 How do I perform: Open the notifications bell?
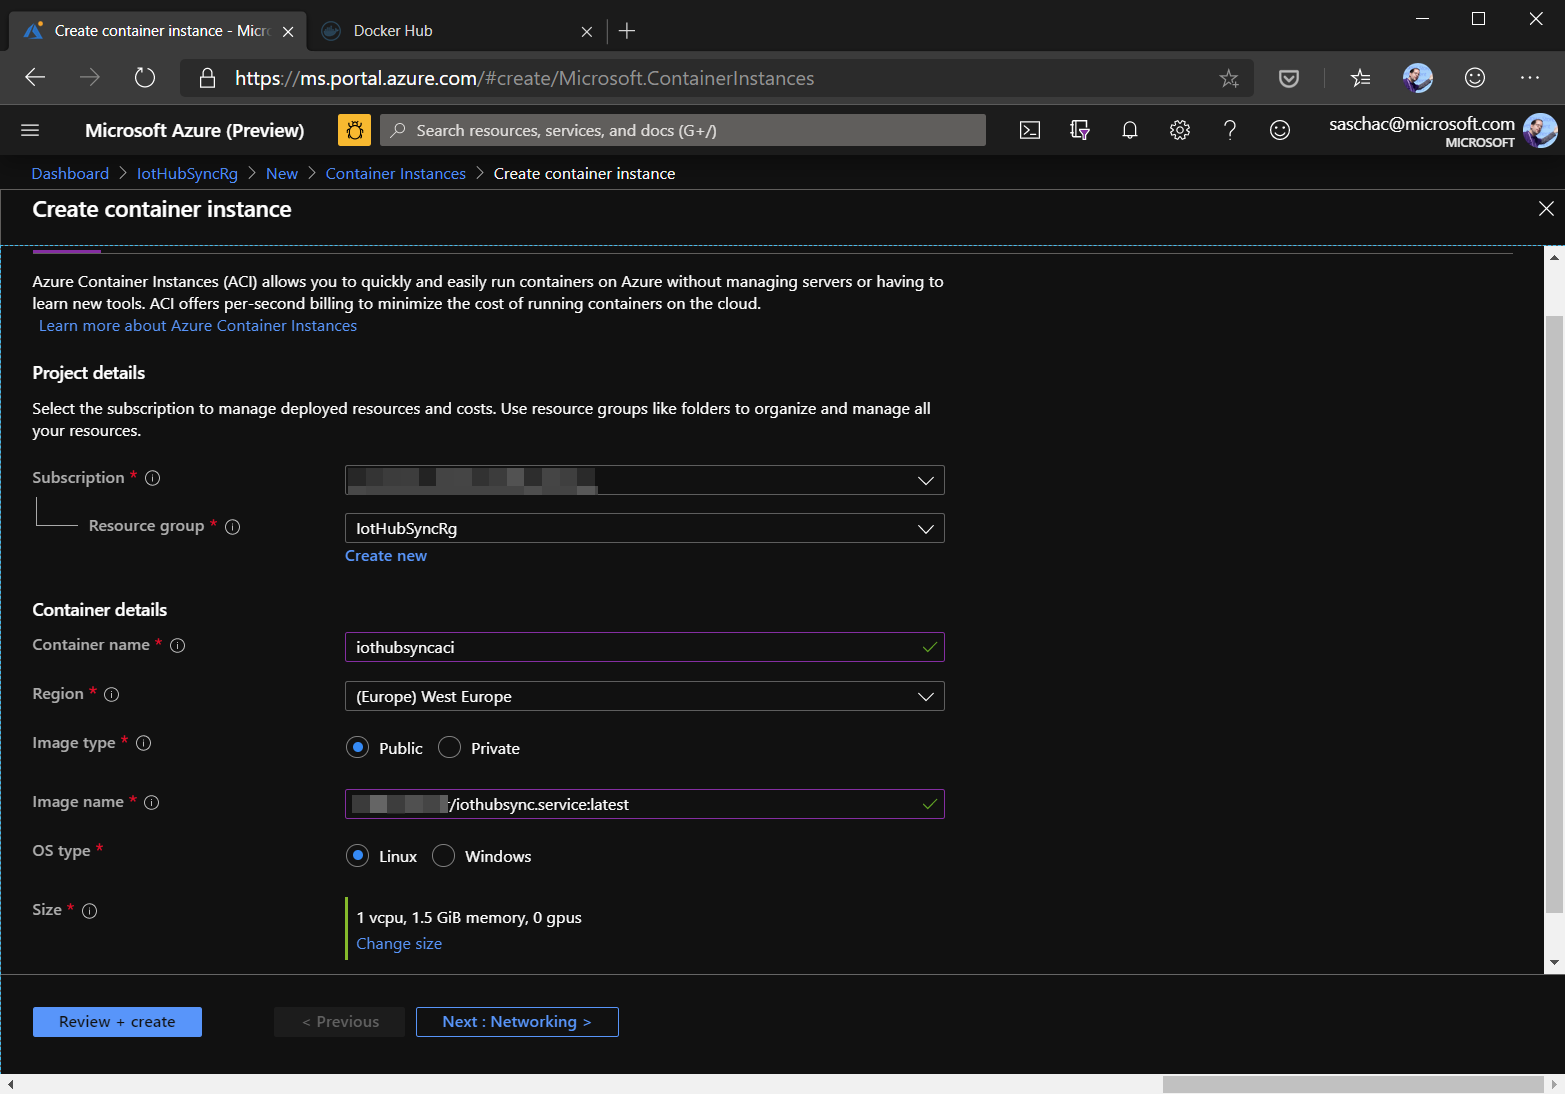pos(1130,130)
